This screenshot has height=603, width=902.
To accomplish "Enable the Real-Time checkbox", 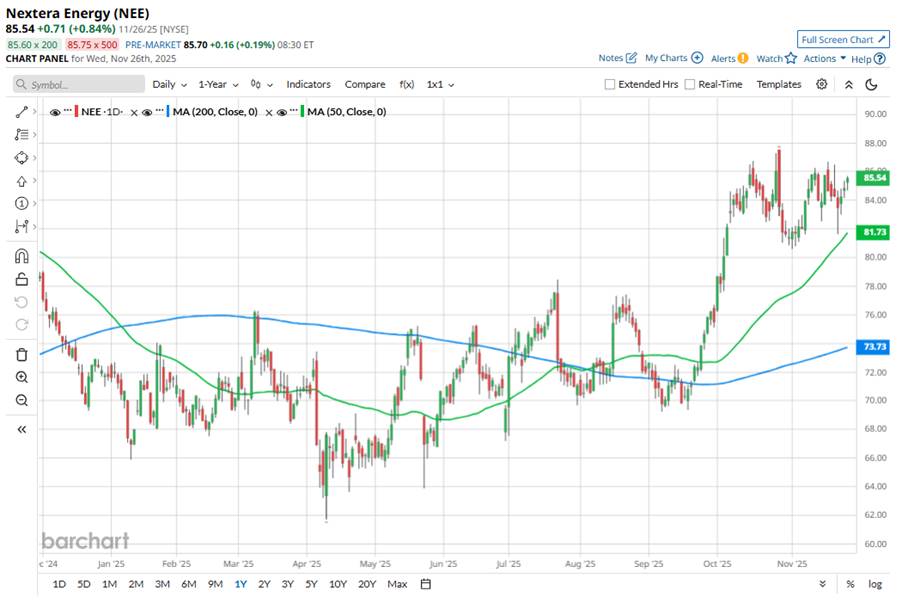I will click(690, 85).
